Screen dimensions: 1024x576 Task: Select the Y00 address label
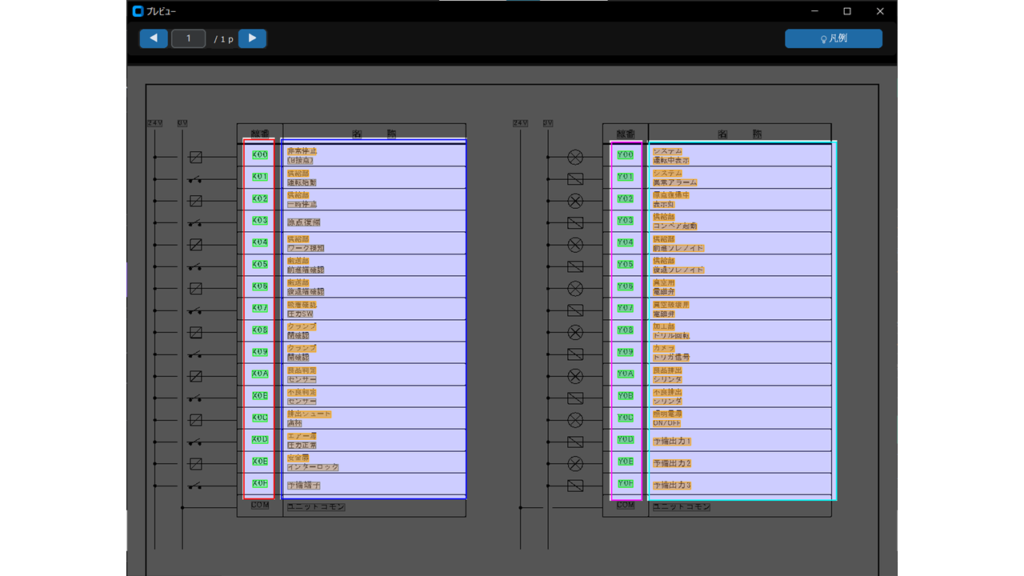[625, 155]
